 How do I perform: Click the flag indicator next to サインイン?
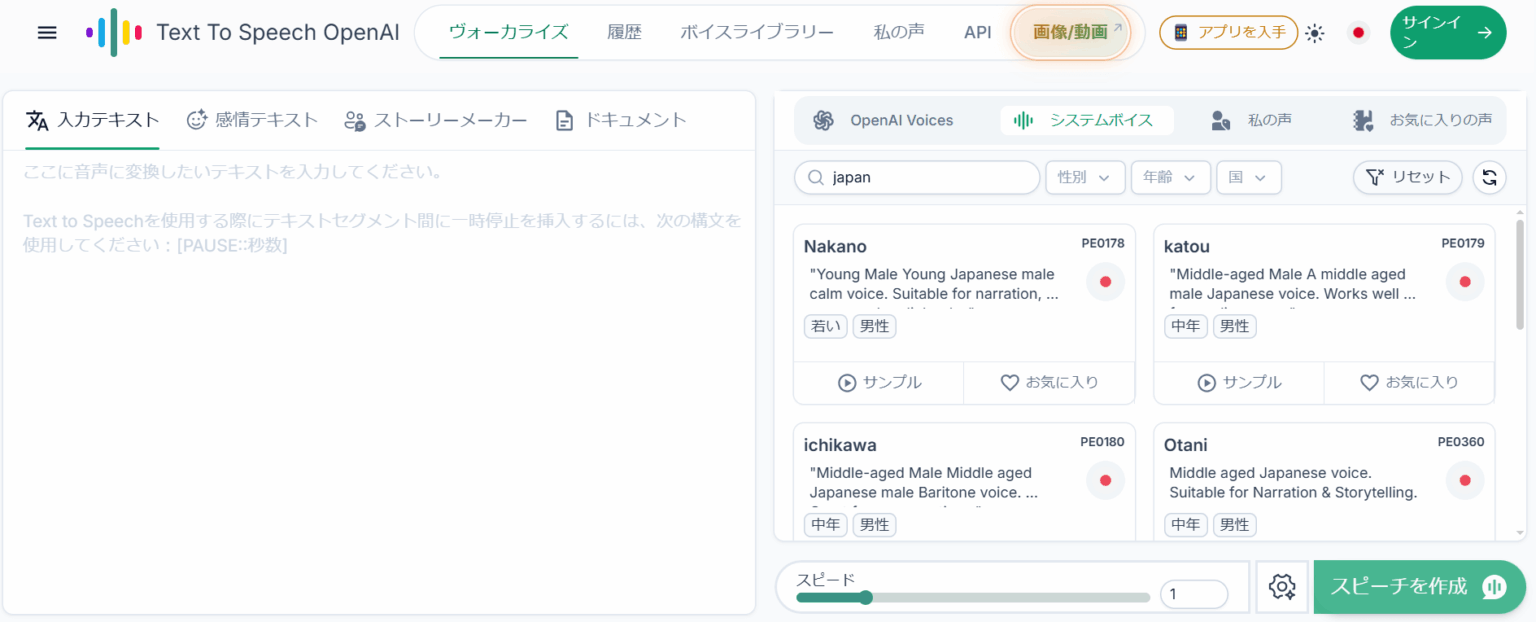pyautogui.click(x=1358, y=32)
